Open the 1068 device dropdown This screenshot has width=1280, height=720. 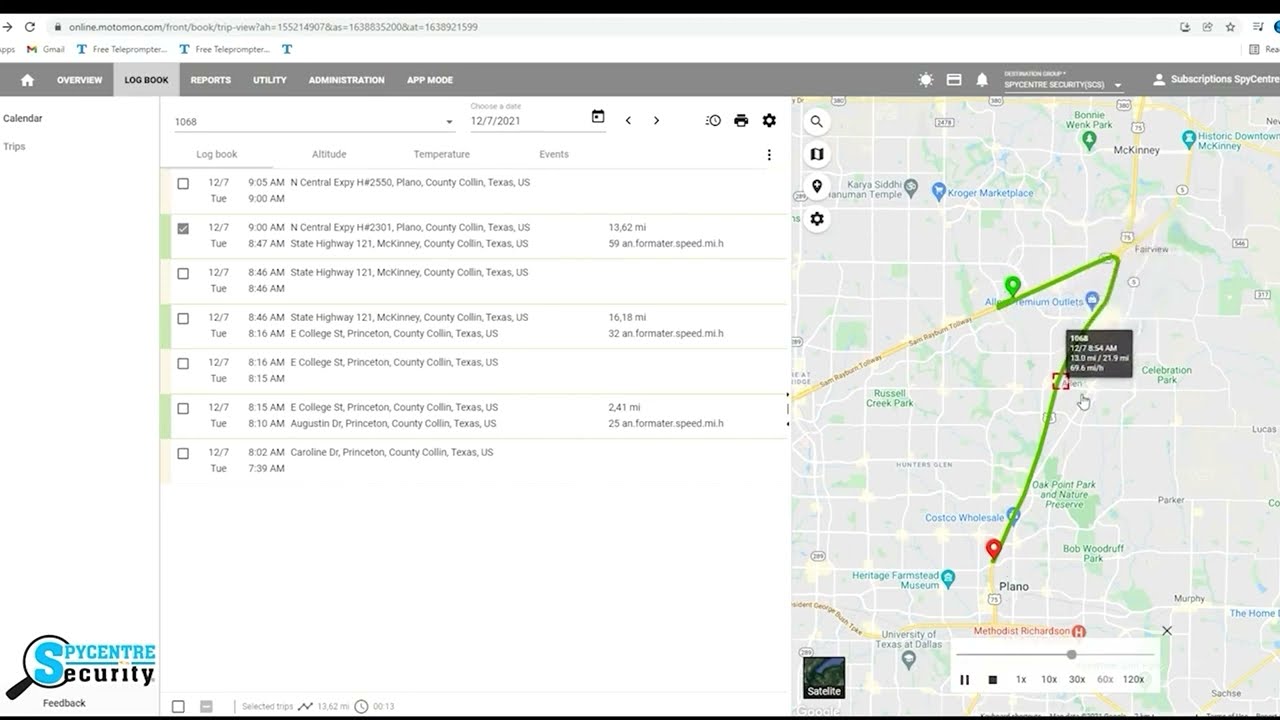[x=315, y=122]
